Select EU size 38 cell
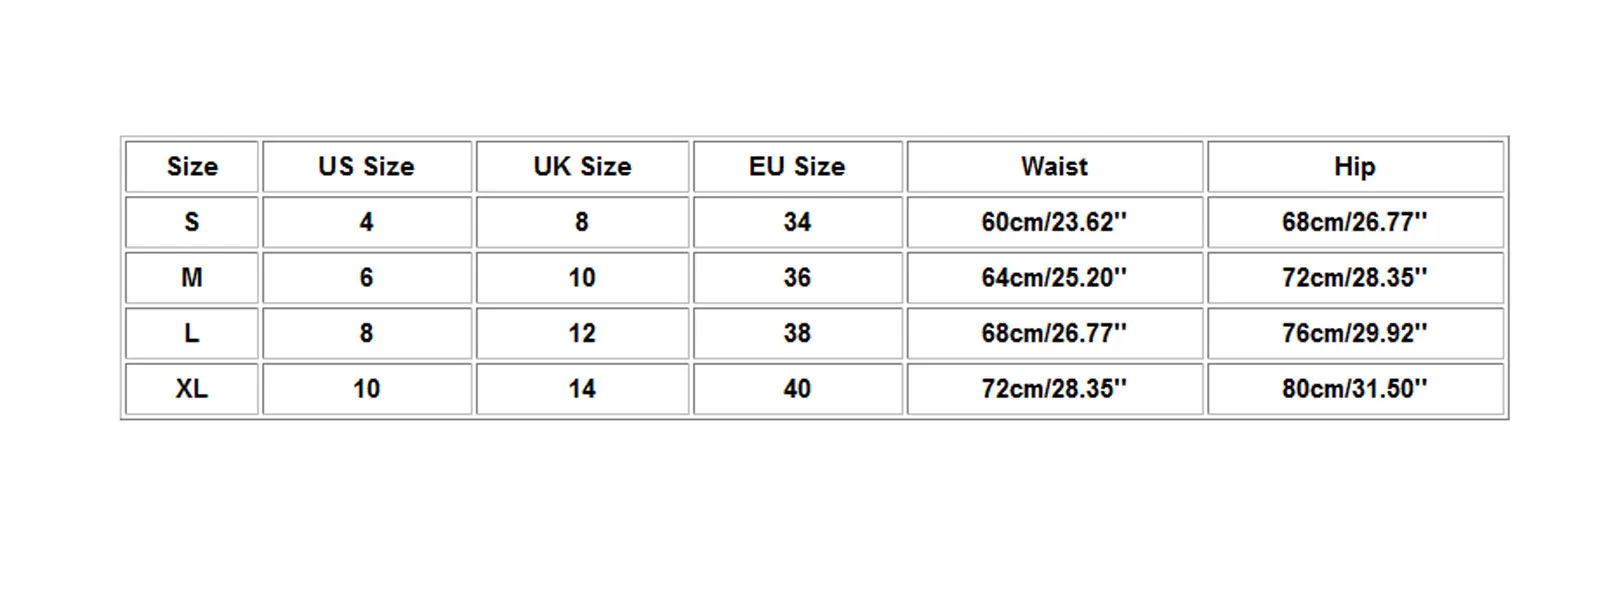The height and width of the screenshot is (594, 1600). 797,333
